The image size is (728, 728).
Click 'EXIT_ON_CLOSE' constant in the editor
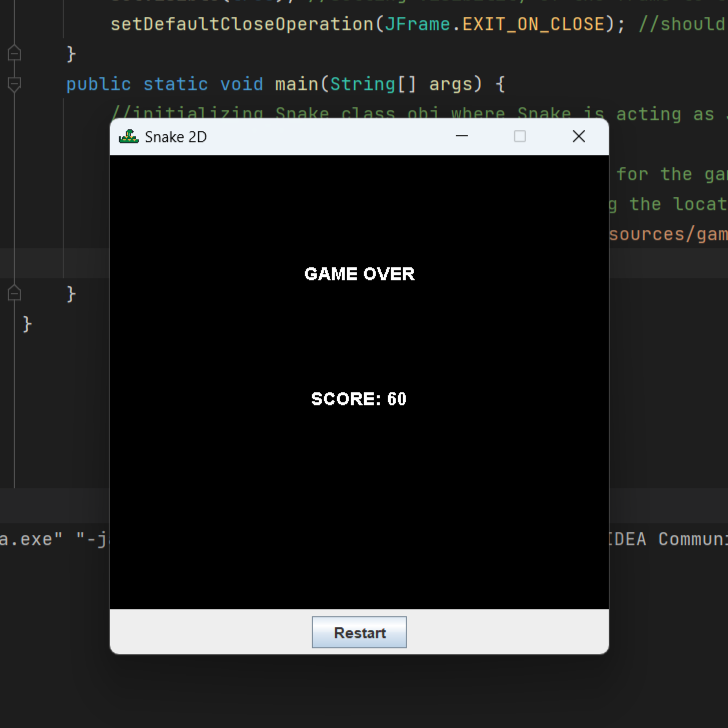[533, 24]
